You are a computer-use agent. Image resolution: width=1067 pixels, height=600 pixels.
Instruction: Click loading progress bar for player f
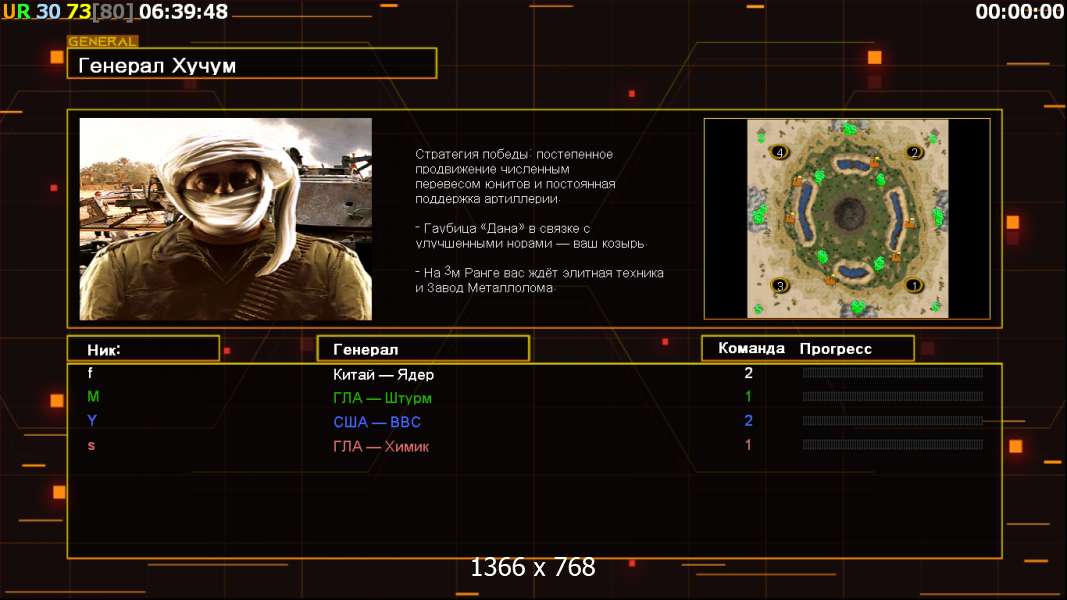893,373
